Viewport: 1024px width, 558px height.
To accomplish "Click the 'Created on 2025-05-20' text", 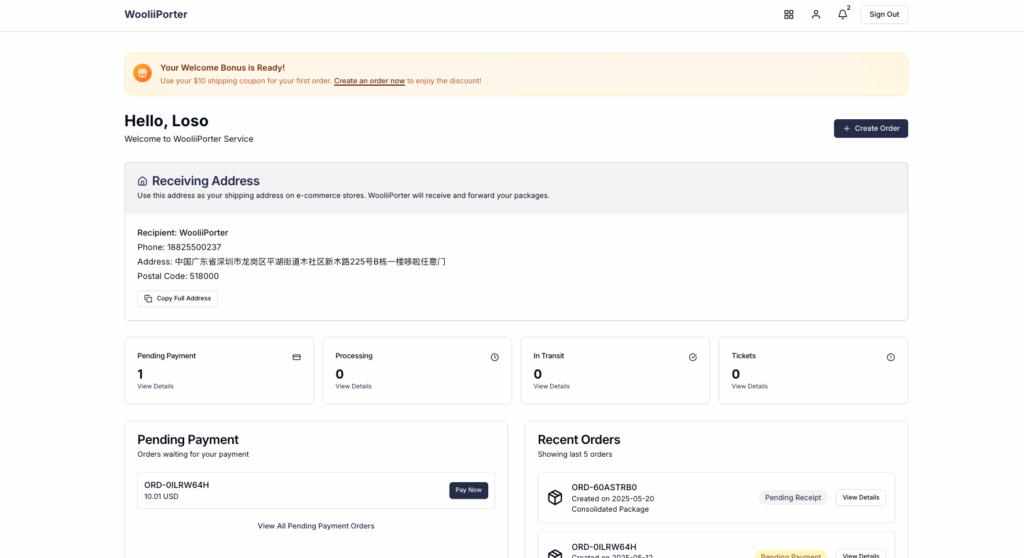I will (x=613, y=499).
